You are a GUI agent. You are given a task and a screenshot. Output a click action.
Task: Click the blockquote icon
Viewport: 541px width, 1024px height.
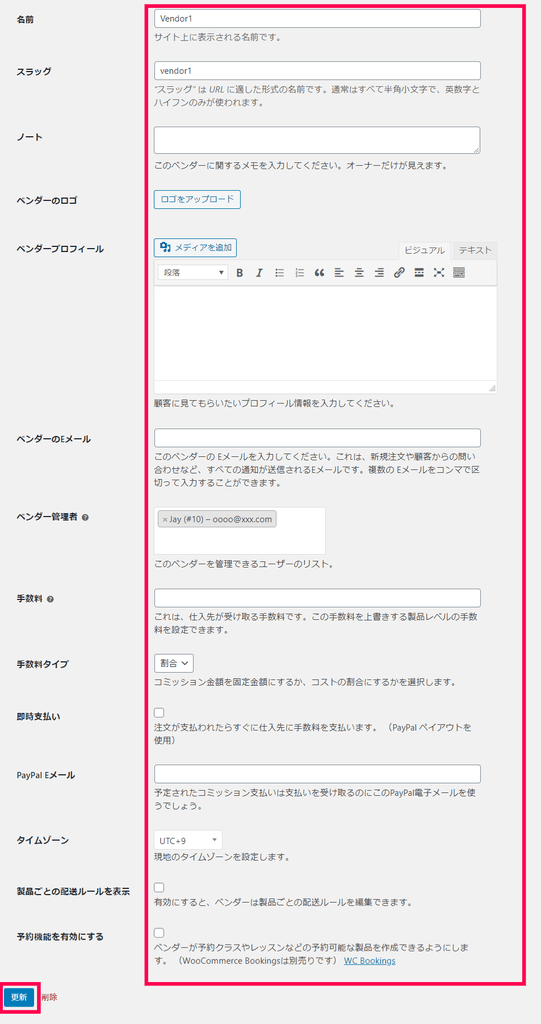pyautogui.click(x=320, y=273)
